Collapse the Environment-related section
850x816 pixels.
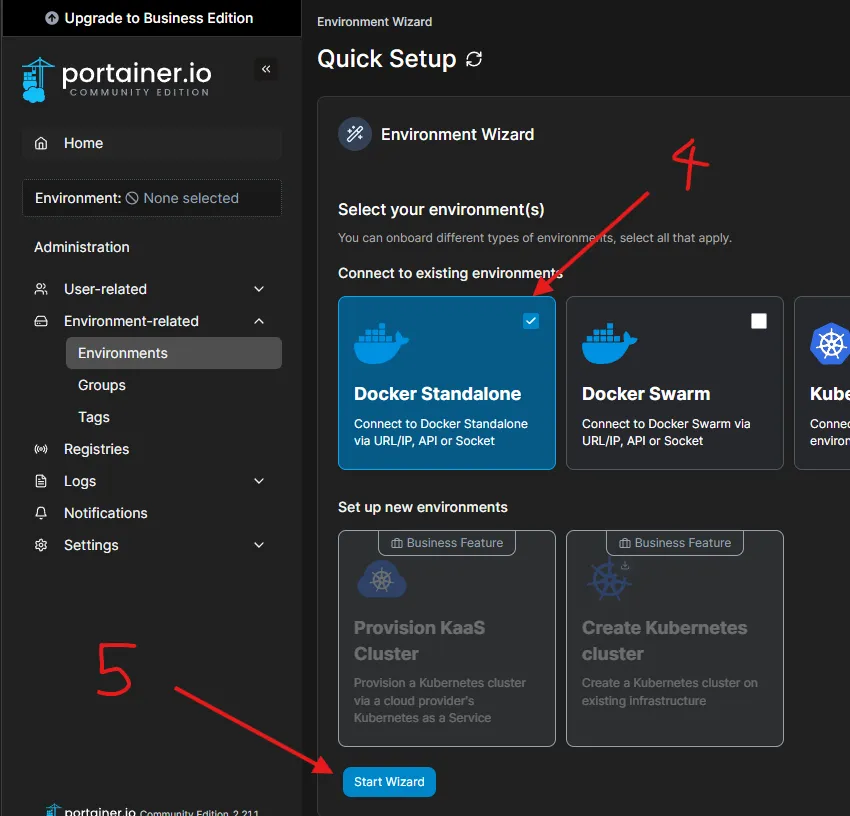pos(259,321)
